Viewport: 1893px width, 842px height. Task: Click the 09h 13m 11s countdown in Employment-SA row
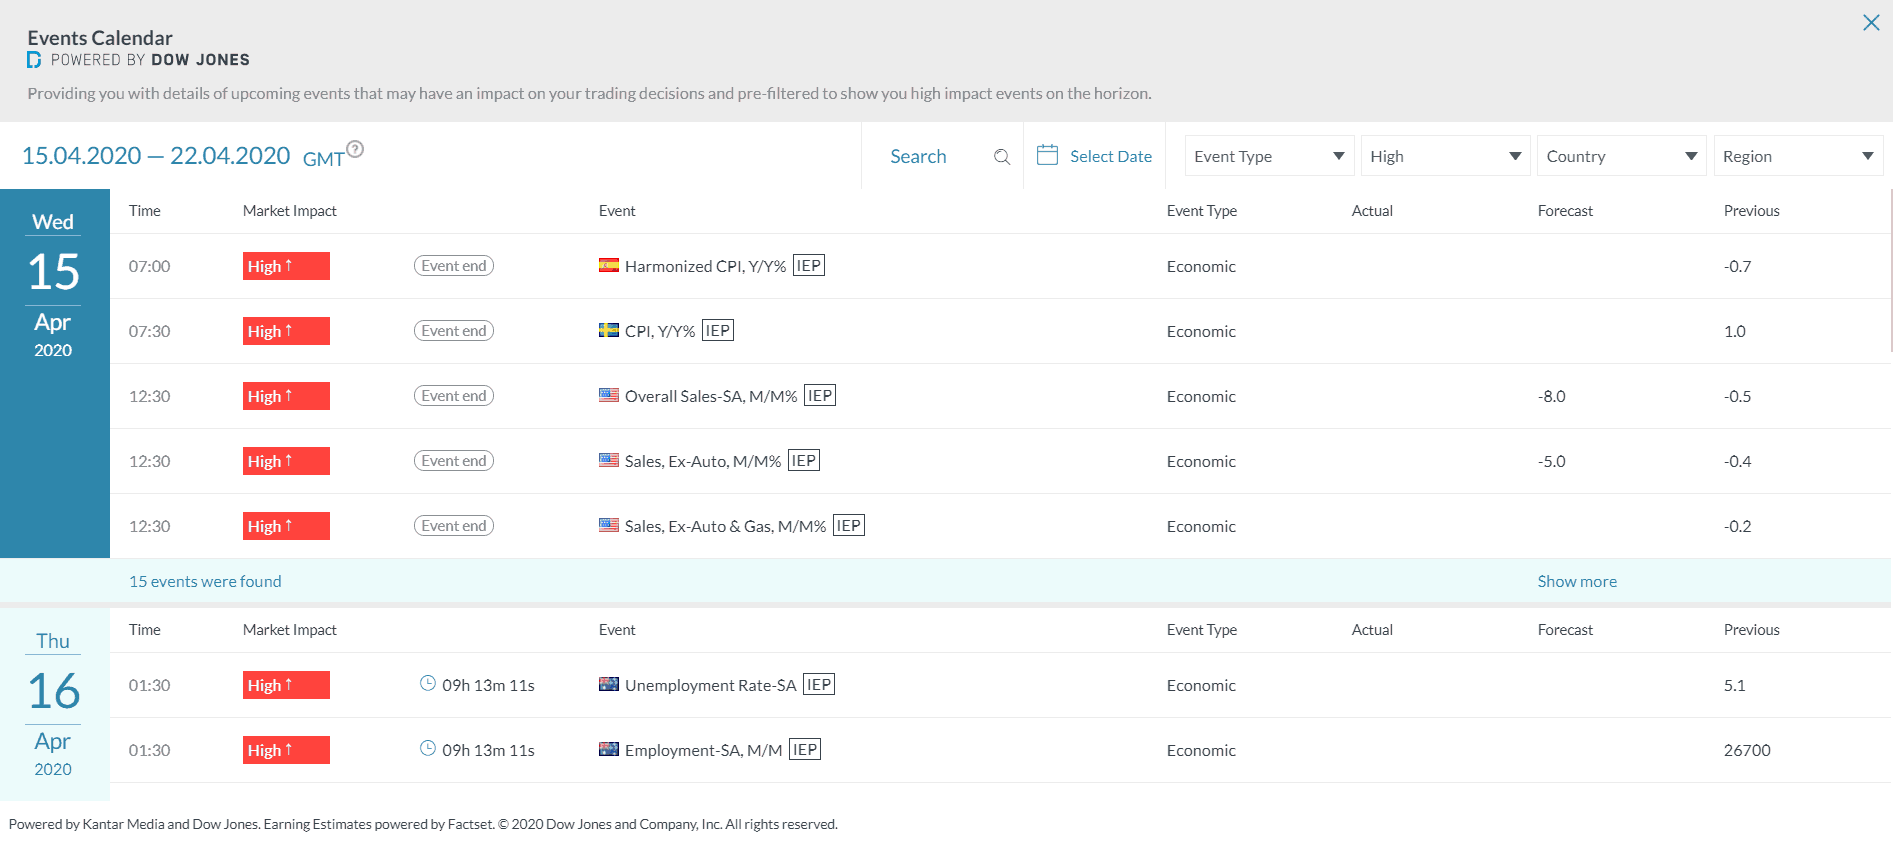click(488, 750)
